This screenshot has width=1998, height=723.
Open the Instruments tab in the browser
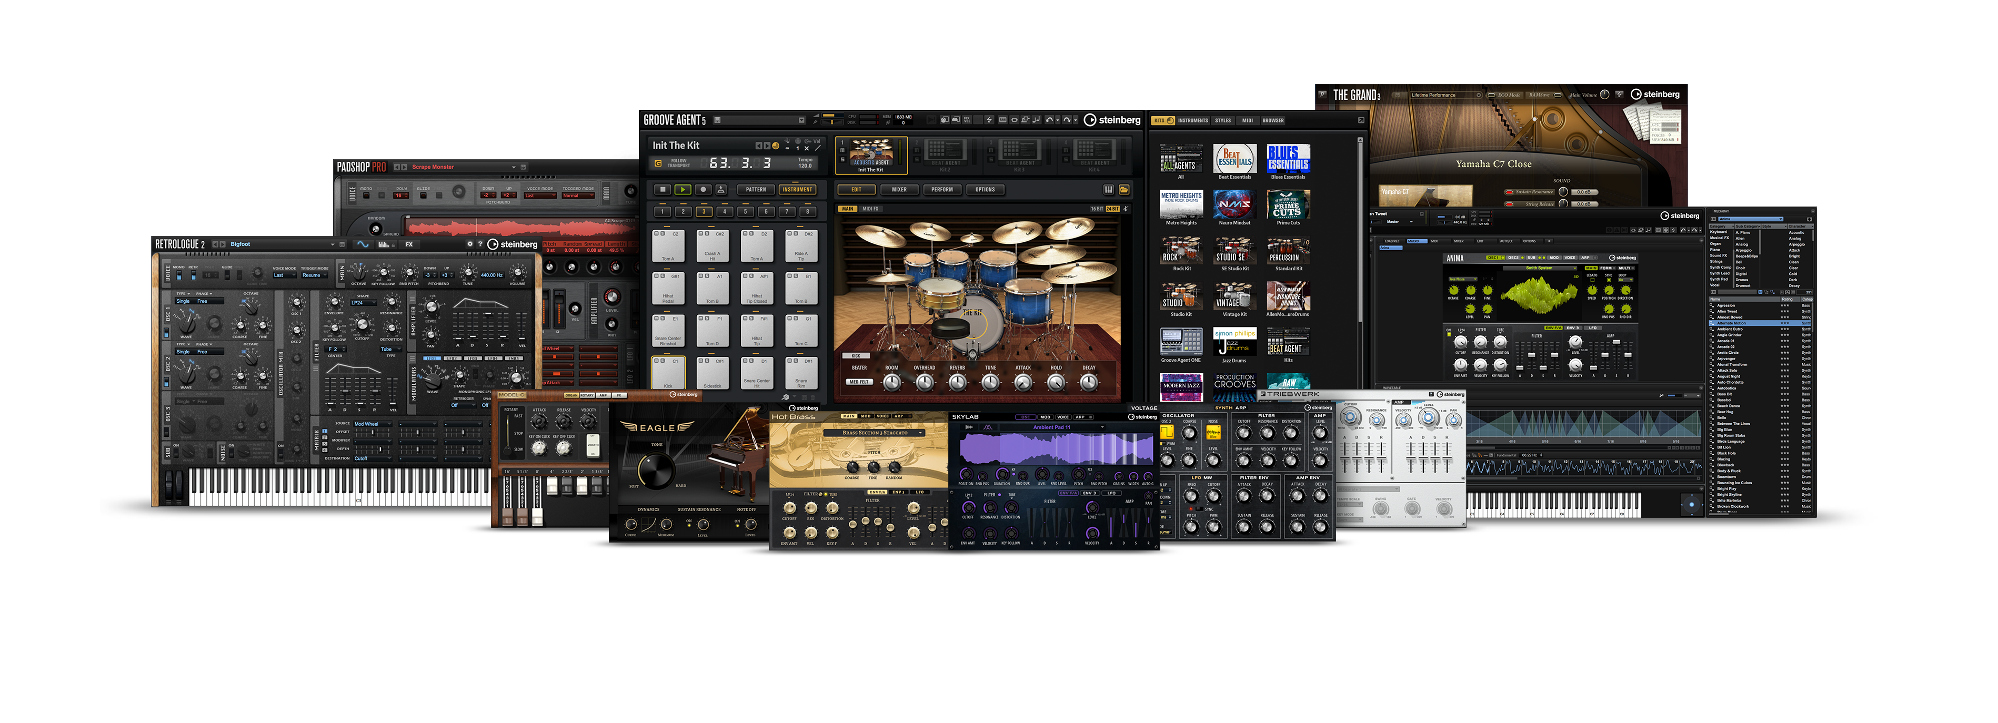(x=1193, y=120)
